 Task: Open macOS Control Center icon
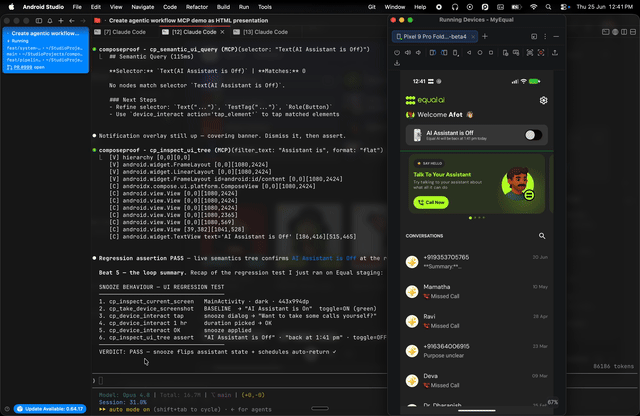pos(565,7)
